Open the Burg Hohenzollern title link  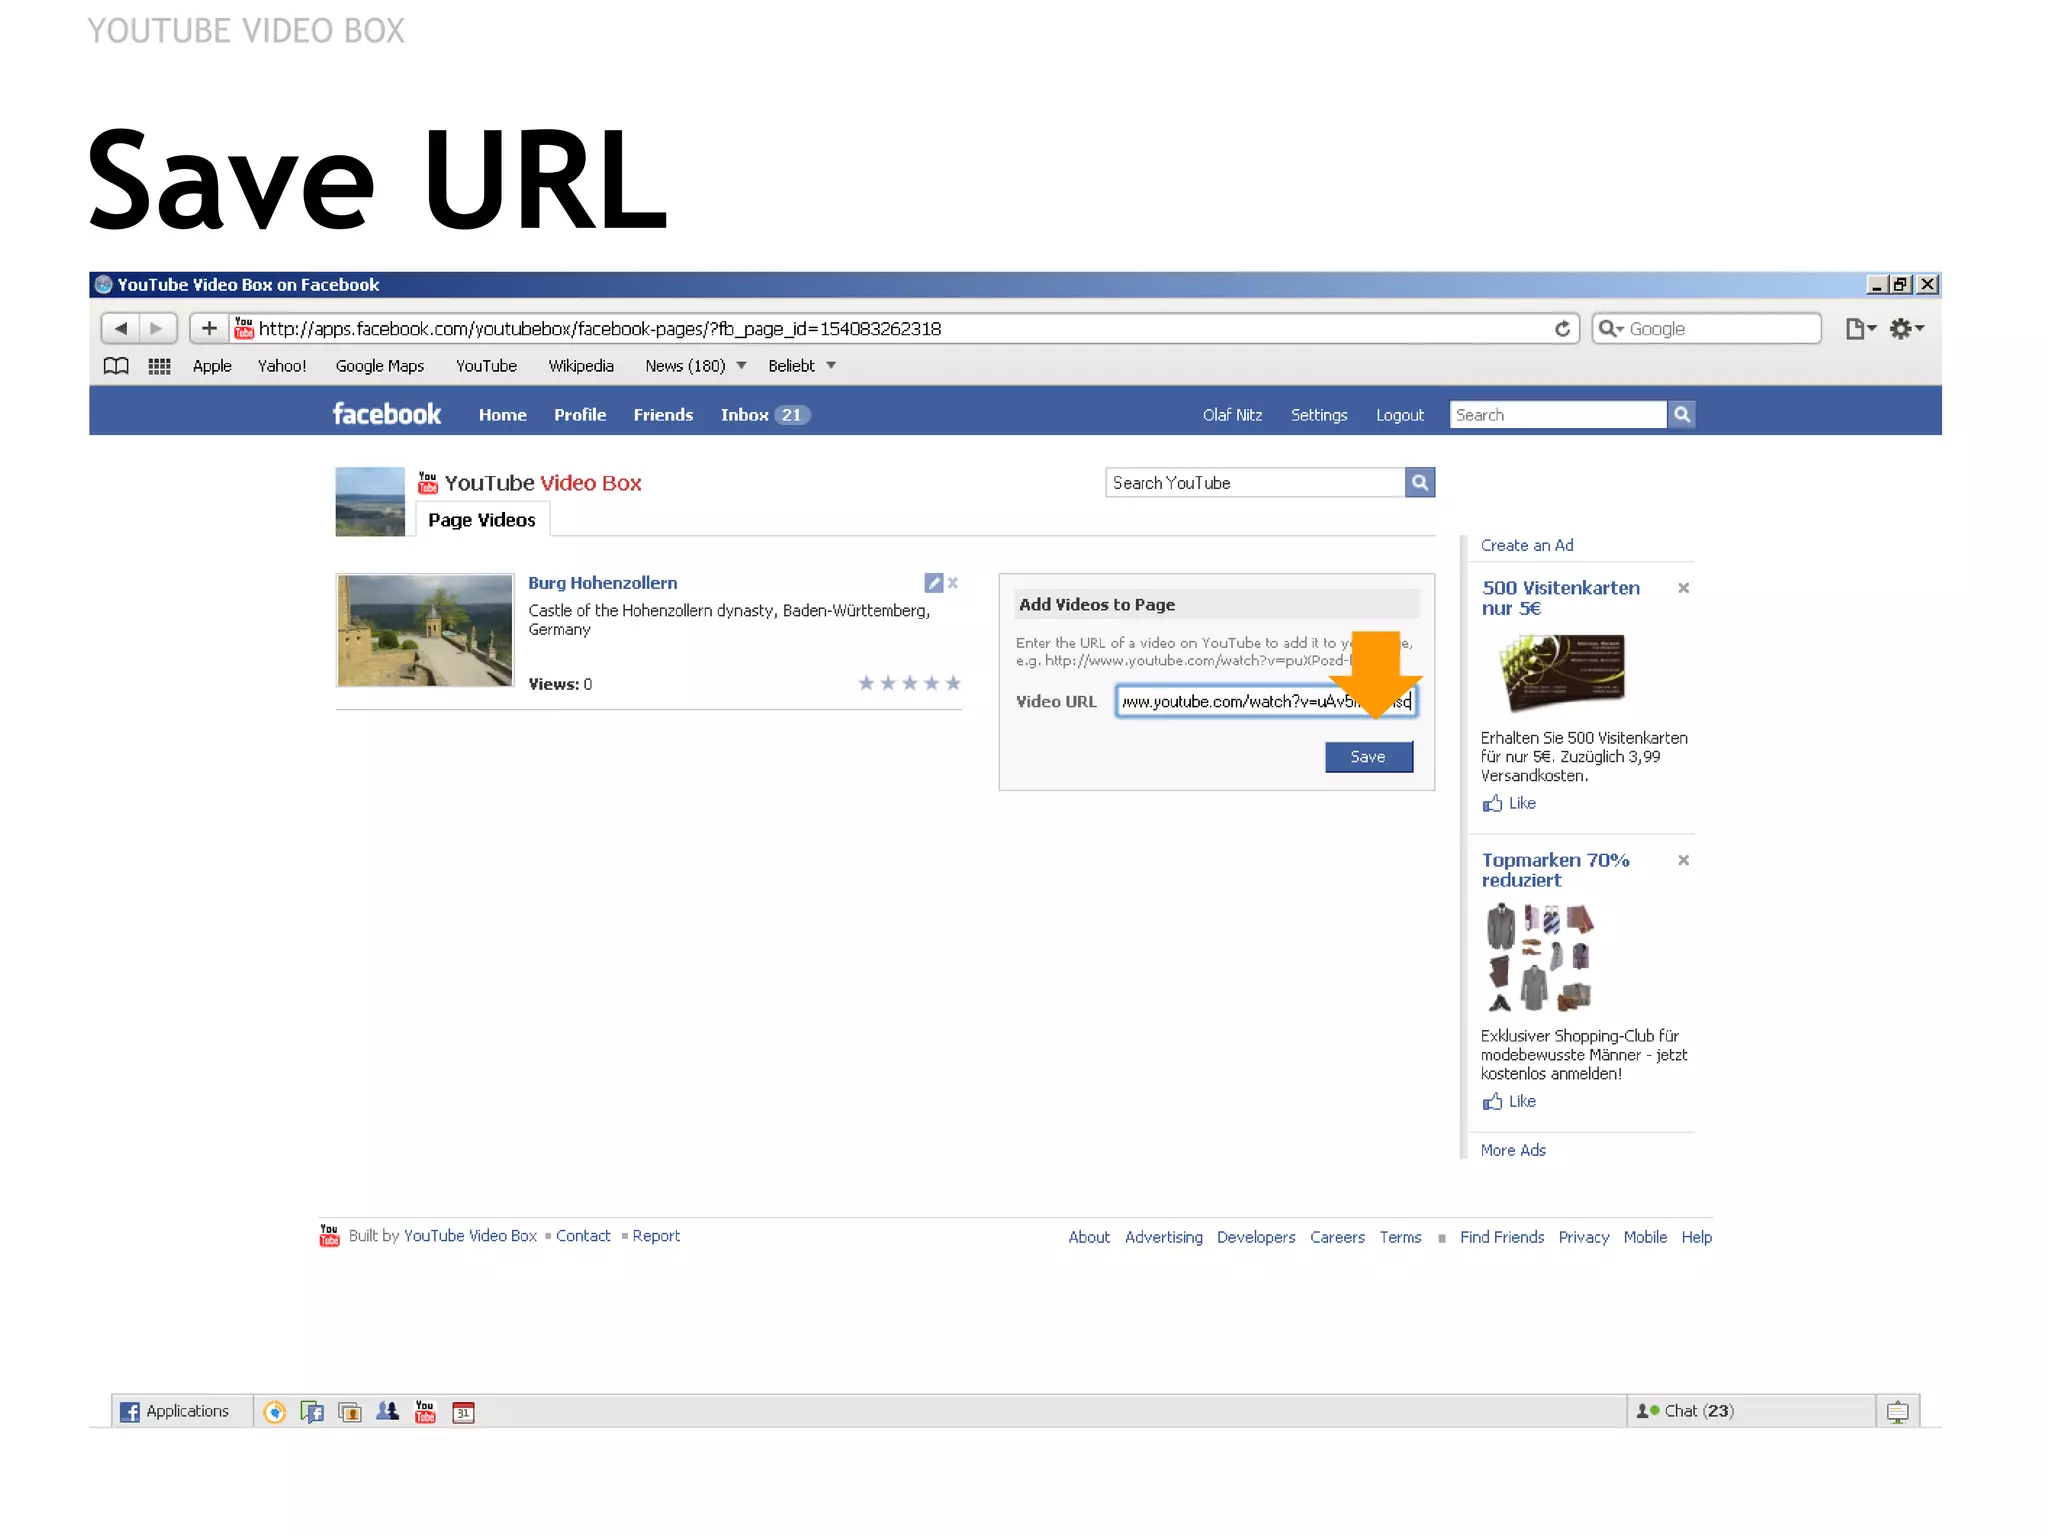pyautogui.click(x=602, y=583)
